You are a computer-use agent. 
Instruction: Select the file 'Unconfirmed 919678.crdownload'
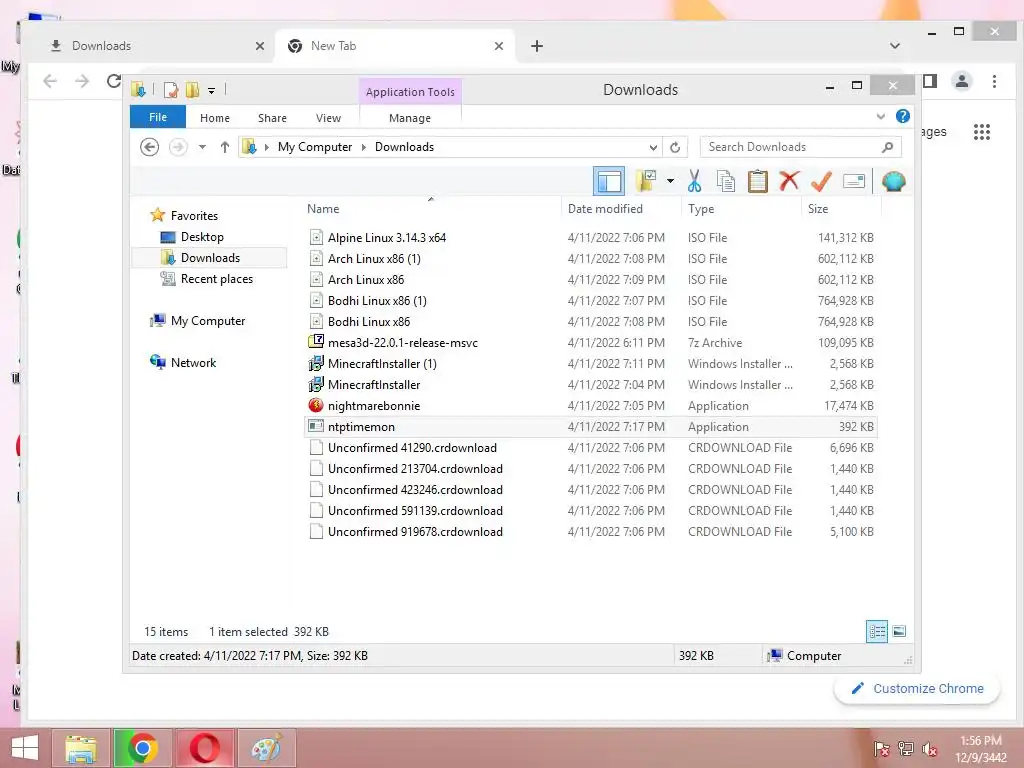click(x=415, y=532)
